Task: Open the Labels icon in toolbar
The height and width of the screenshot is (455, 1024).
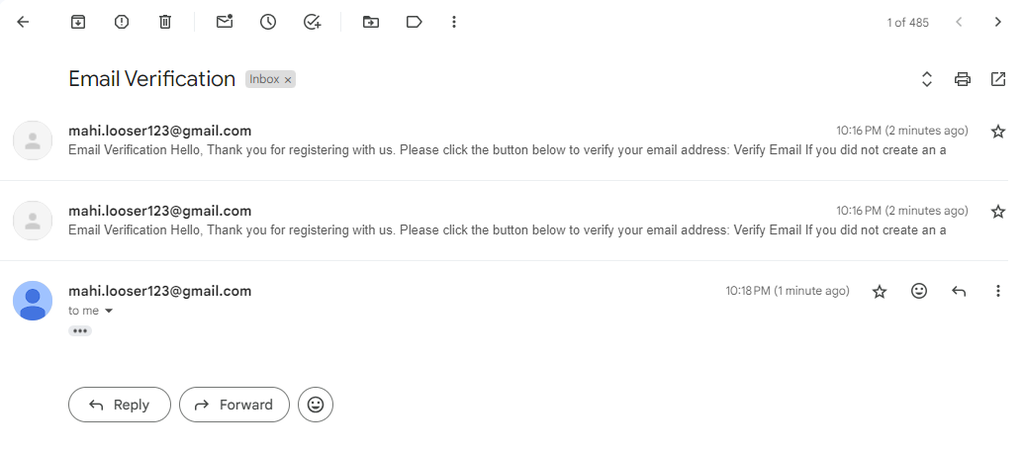Action: point(414,22)
